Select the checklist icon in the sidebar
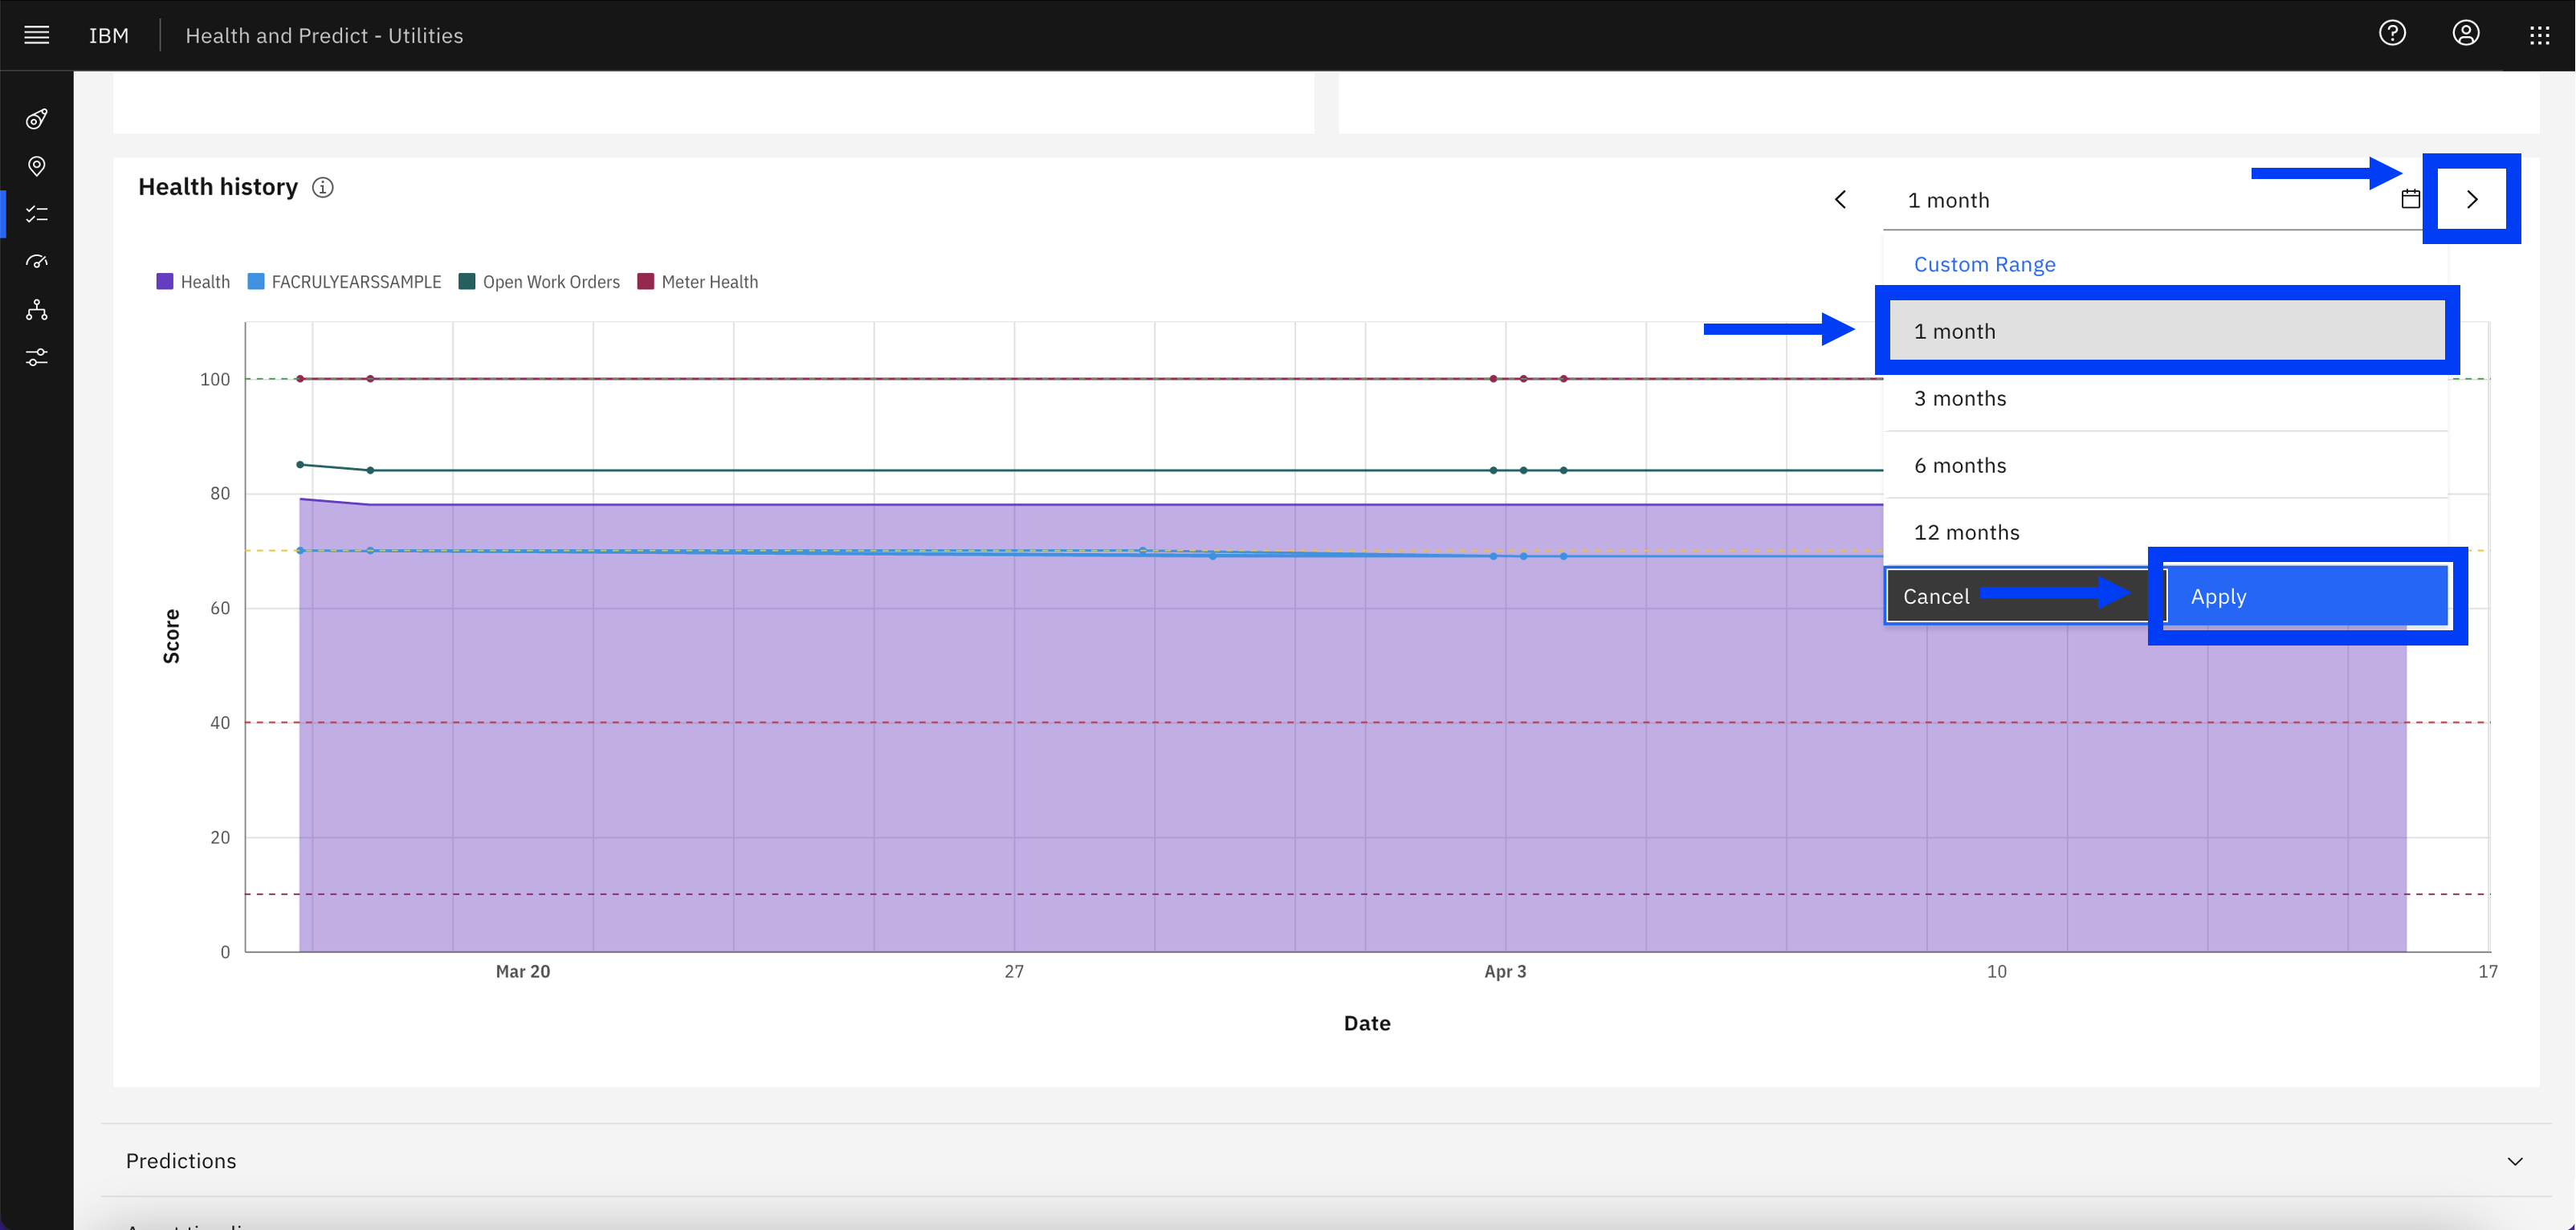The width and height of the screenshot is (2576, 1230). point(37,214)
